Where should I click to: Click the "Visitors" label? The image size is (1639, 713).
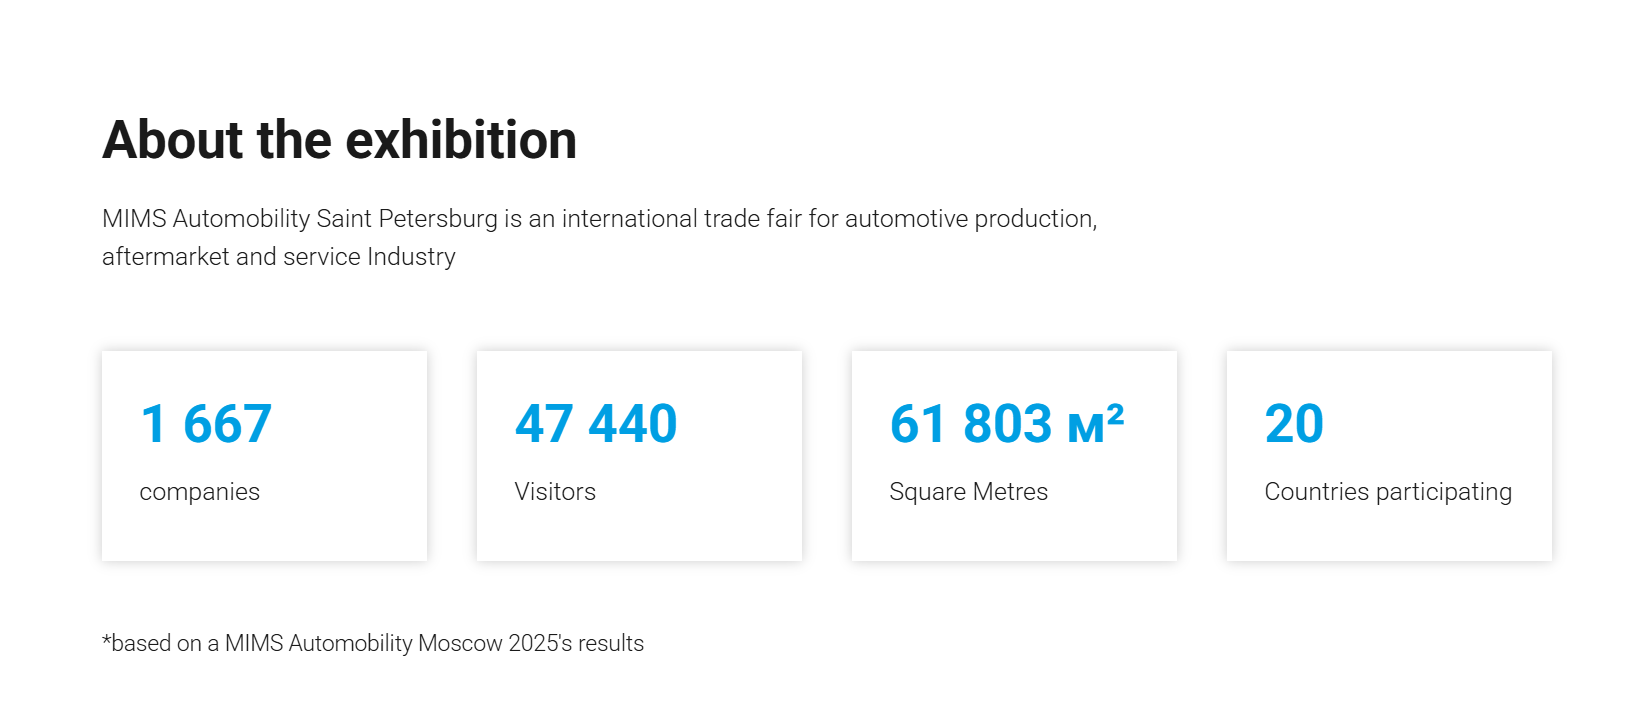pyautogui.click(x=555, y=492)
